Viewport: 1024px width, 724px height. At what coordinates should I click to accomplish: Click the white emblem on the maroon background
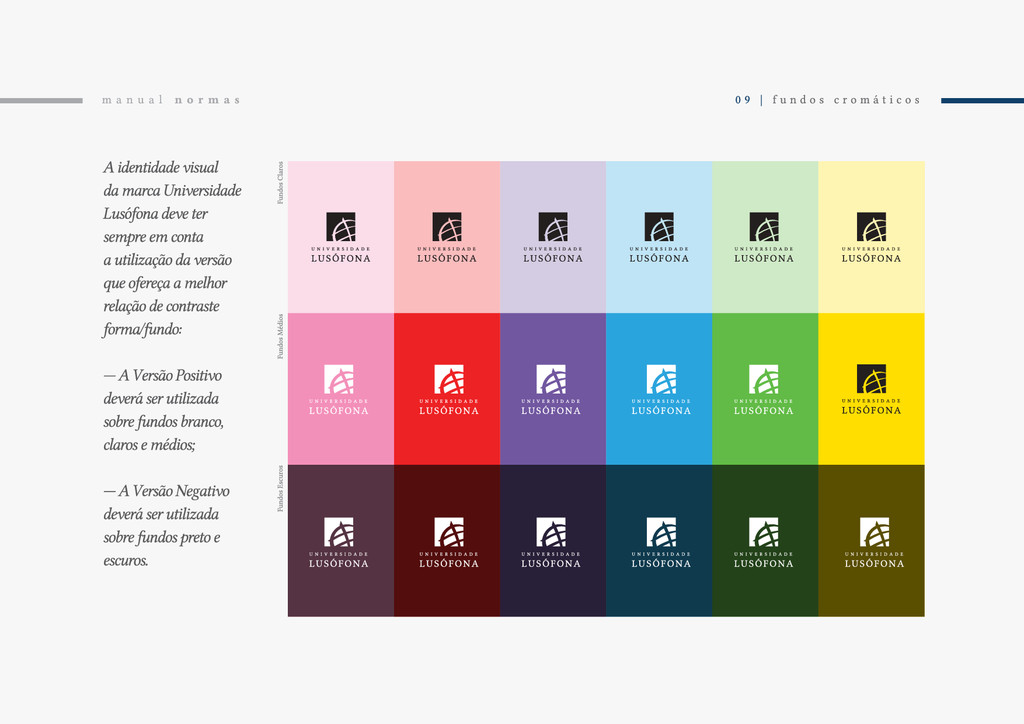point(449,532)
